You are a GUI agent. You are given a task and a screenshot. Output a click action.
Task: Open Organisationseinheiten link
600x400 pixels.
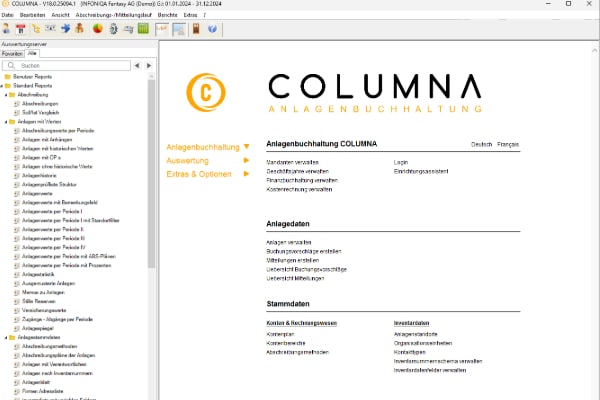(423, 343)
